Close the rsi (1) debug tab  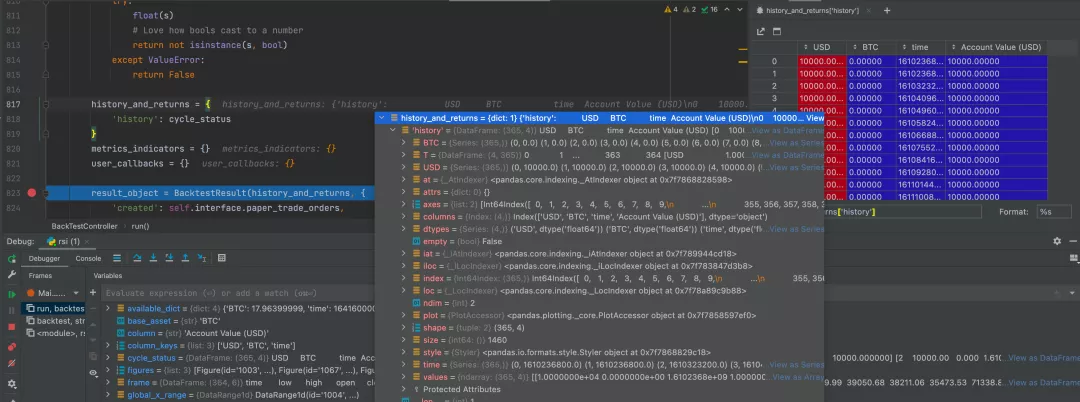(87, 242)
